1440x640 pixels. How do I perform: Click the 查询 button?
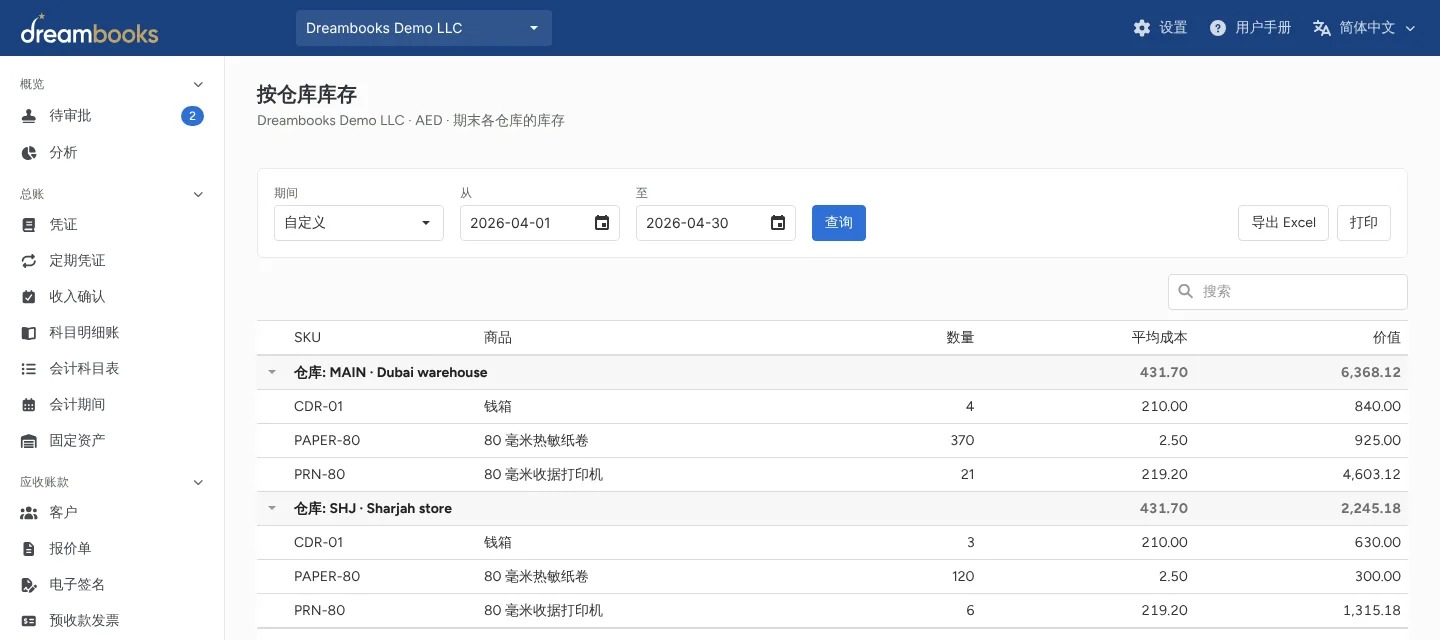pyautogui.click(x=839, y=223)
